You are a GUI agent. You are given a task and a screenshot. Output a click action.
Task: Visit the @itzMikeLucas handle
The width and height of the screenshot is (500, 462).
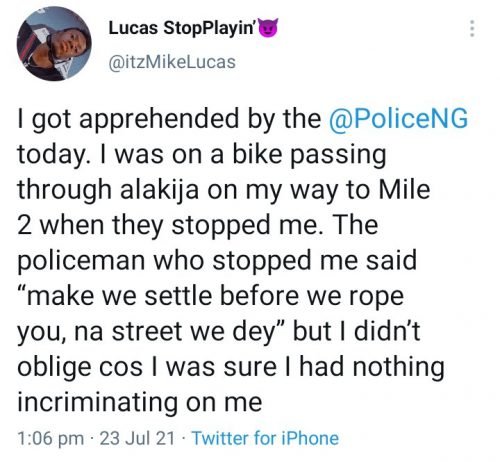click(x=172, y=63)
